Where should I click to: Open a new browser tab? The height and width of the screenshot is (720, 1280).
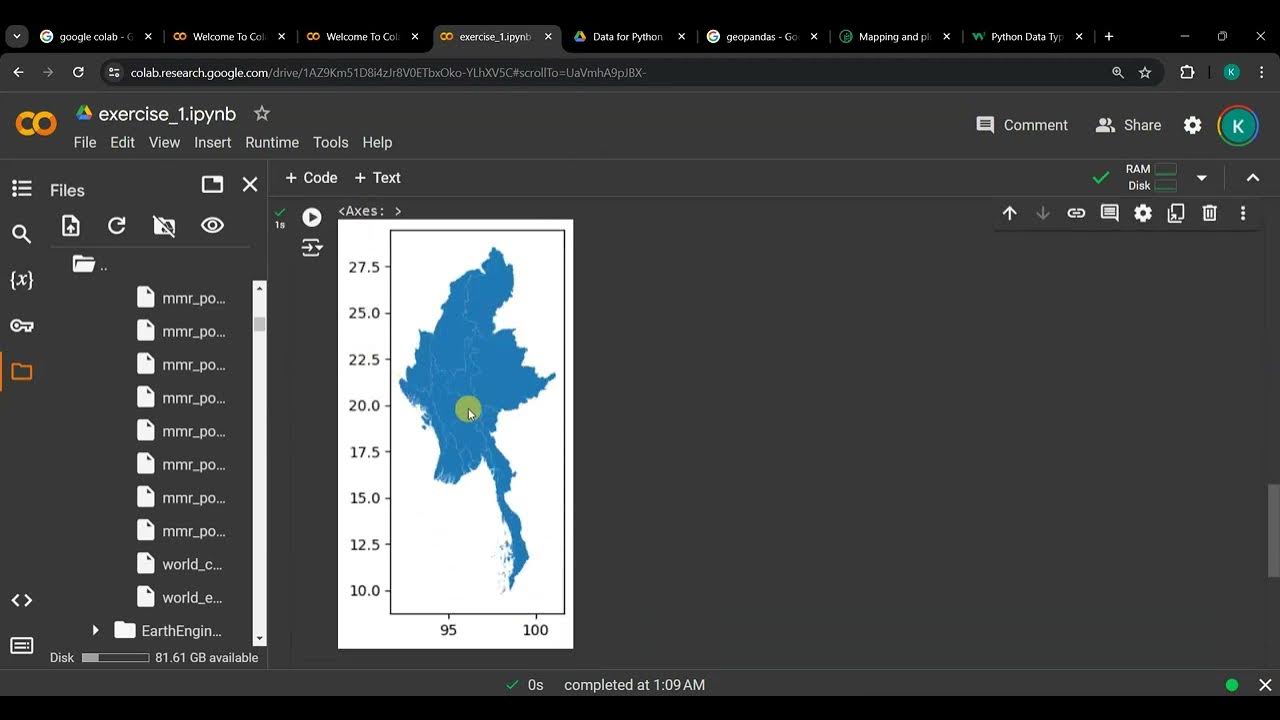(x=1108, y=36)
